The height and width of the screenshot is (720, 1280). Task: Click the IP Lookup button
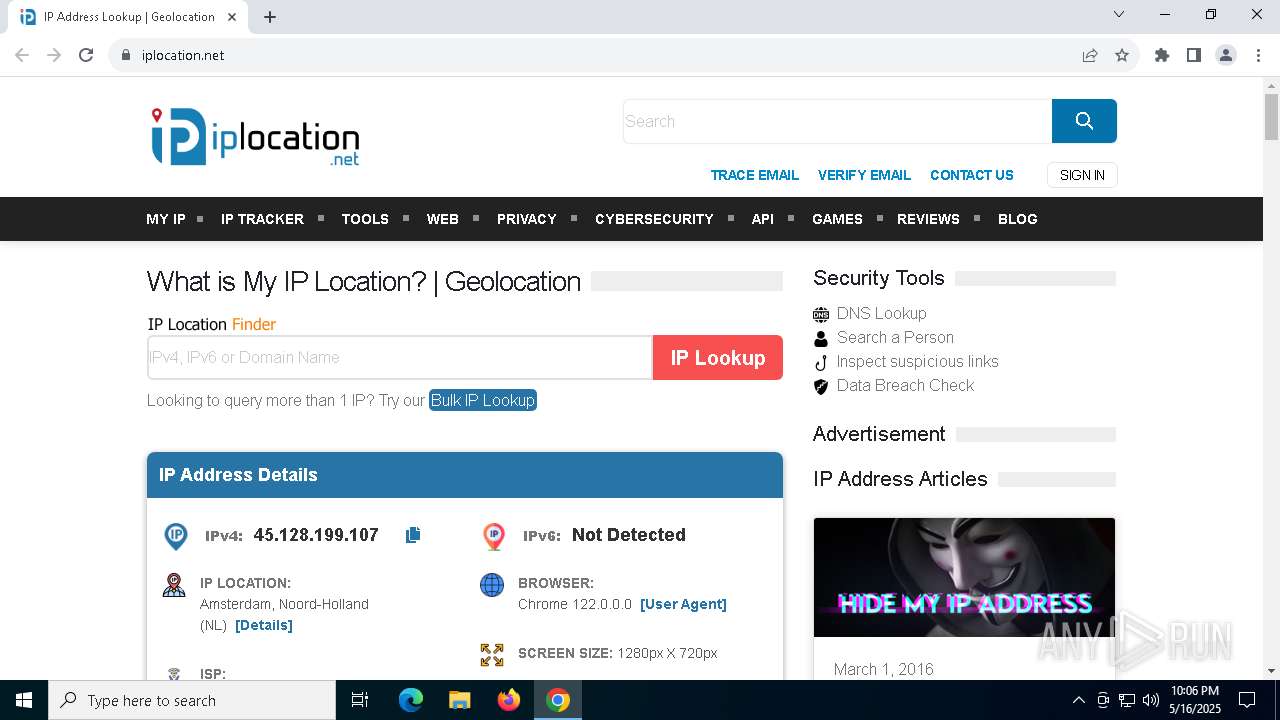click(x=718, y=357)
